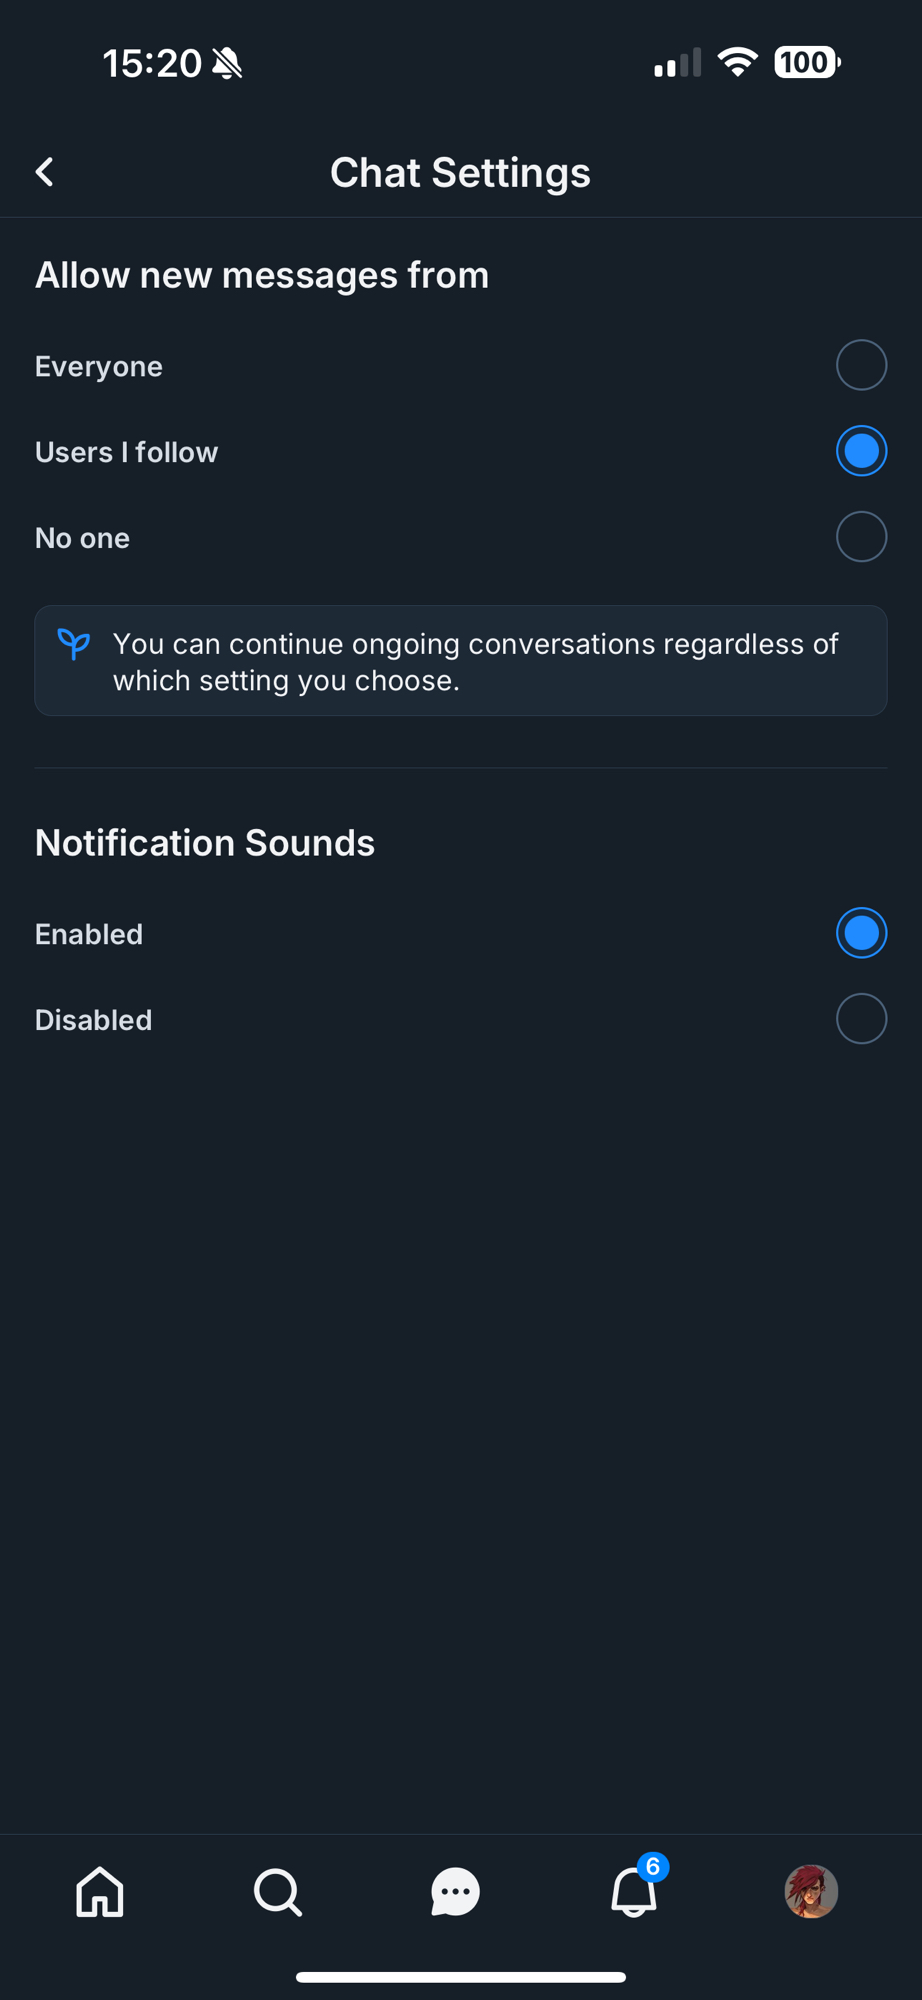Tap the Chat Settings title
The width and height of the screenshot is (922, 2000).
pyautogui.click(x=460, y=173)
